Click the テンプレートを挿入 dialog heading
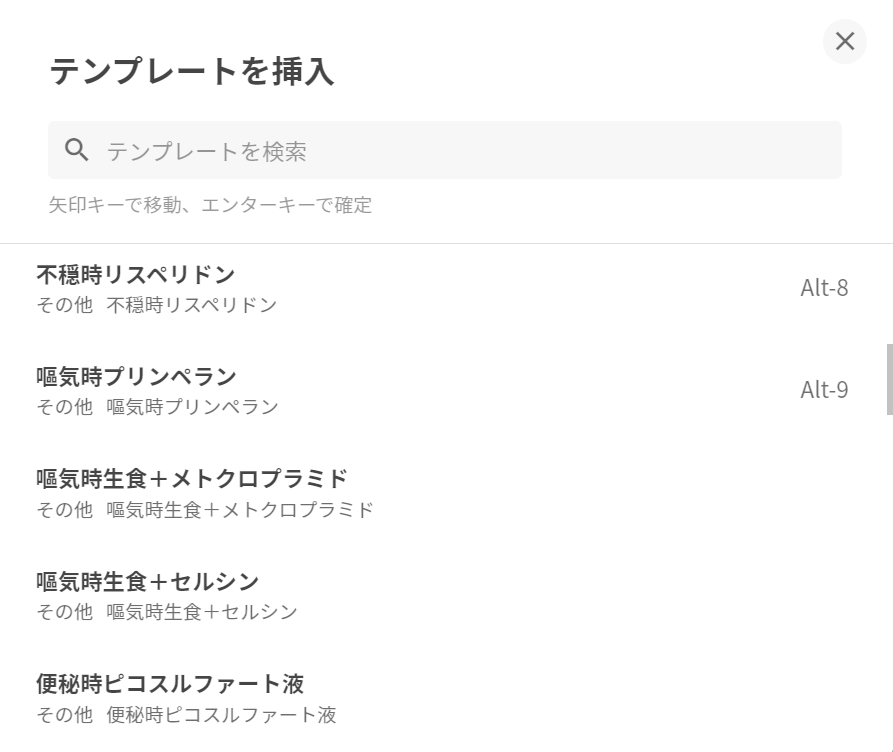Image resolution: width=893 pixels, height=752 pixels. pyautogui.click(x=192, y=72)
